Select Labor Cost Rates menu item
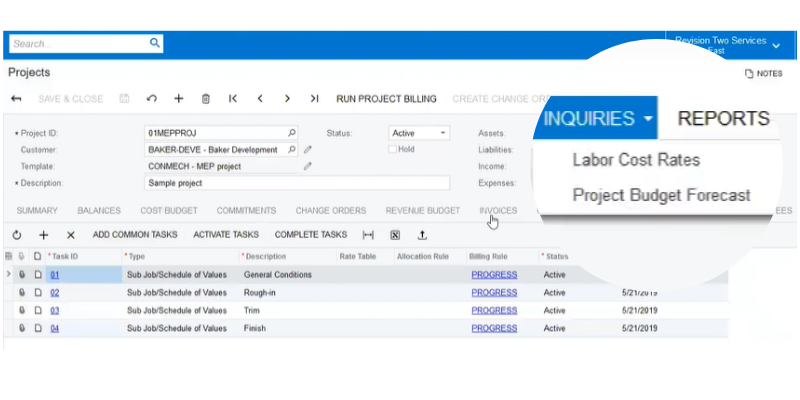The image size is (800, 400). (636, 160)
